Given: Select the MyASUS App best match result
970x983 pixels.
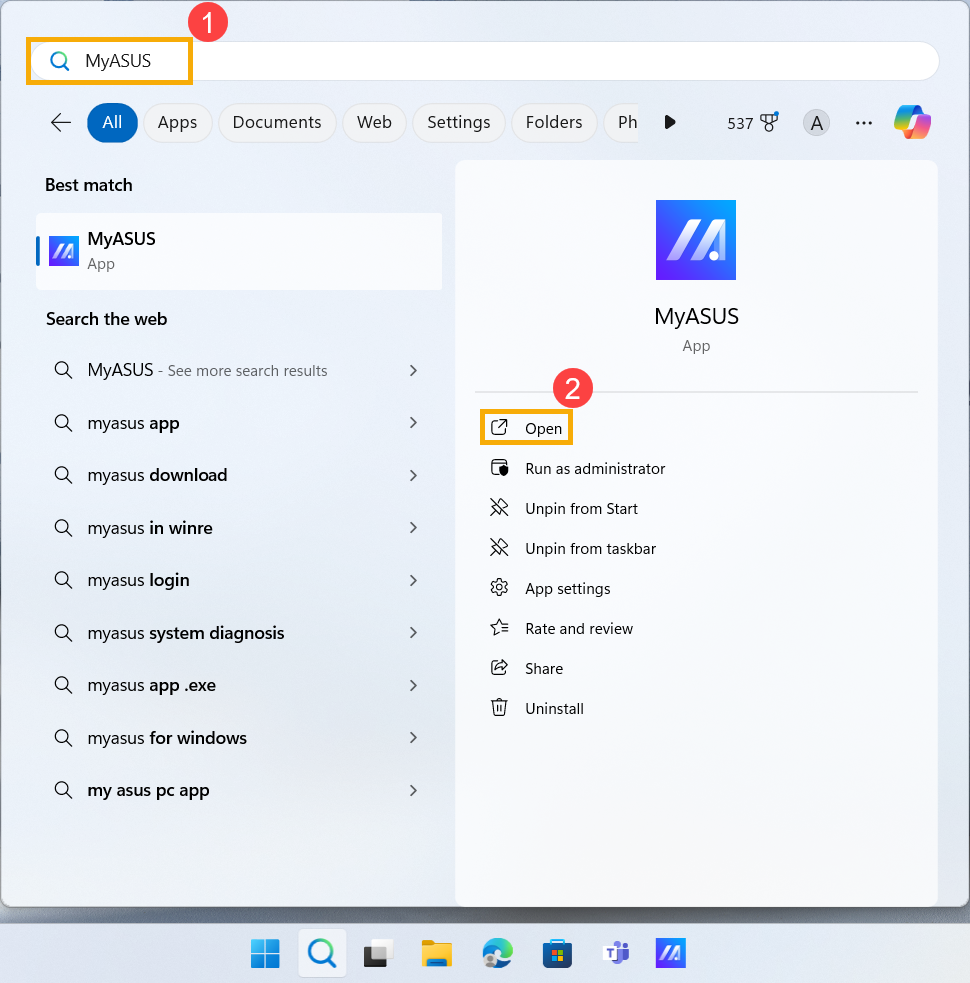Looking at the screenshot, I should [239, 251].
